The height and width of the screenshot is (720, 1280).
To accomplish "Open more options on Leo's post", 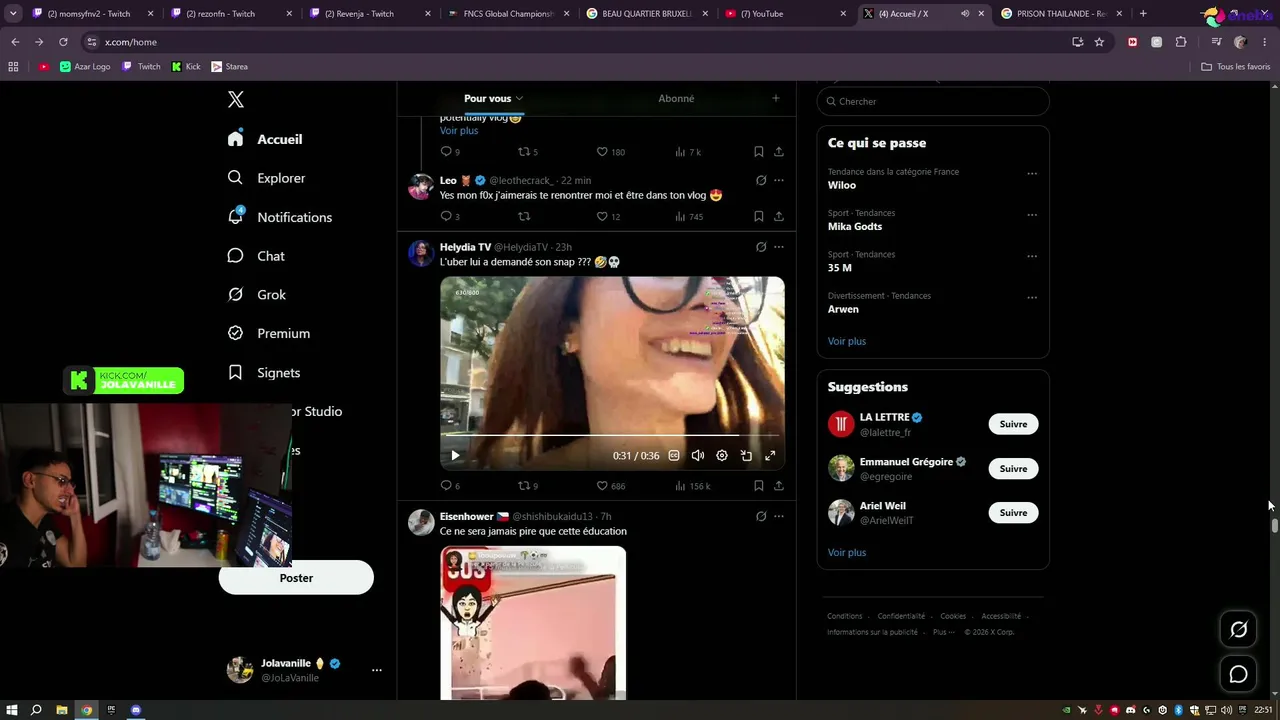I will [x=779, y=180].
